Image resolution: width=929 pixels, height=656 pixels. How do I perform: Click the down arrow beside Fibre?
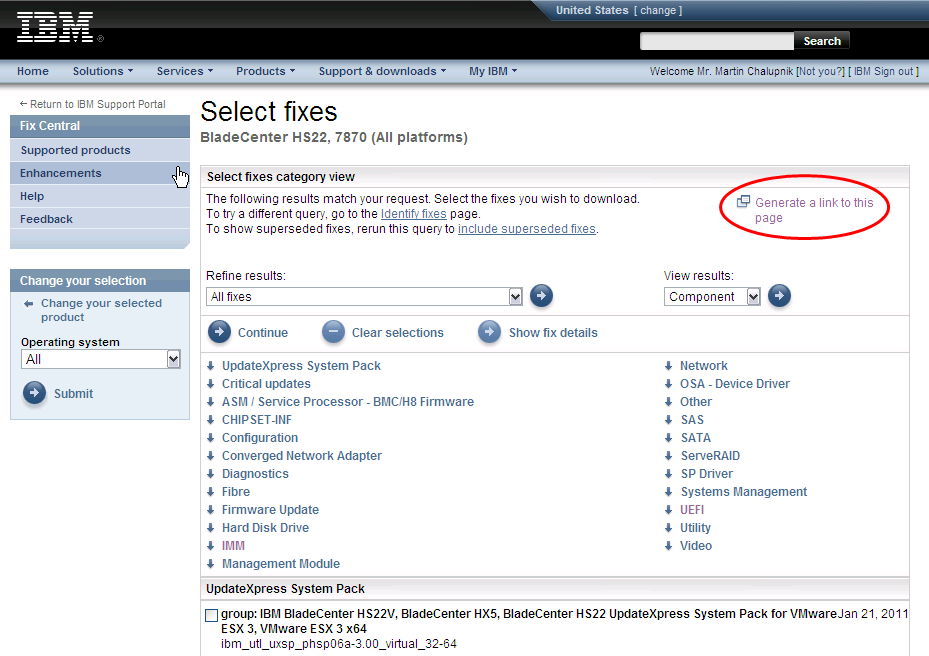click(210, 492)
